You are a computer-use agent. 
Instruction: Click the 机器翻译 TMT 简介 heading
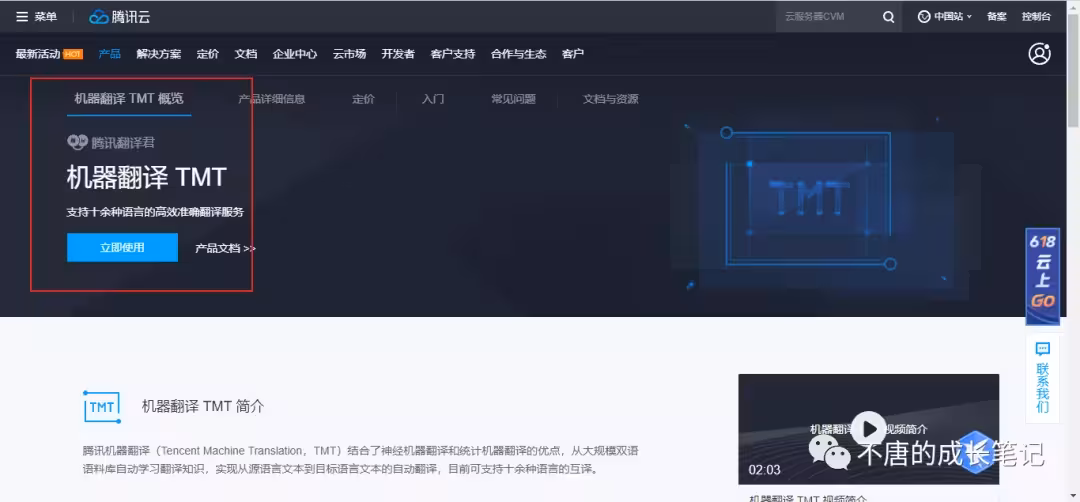tap(202, 406)
